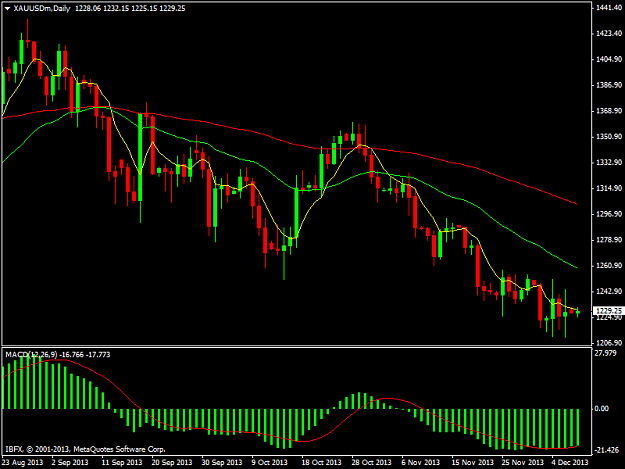Click price axis label 1350.90
Image resolution: width=625 pixels, height=469 pixels.
609,137
